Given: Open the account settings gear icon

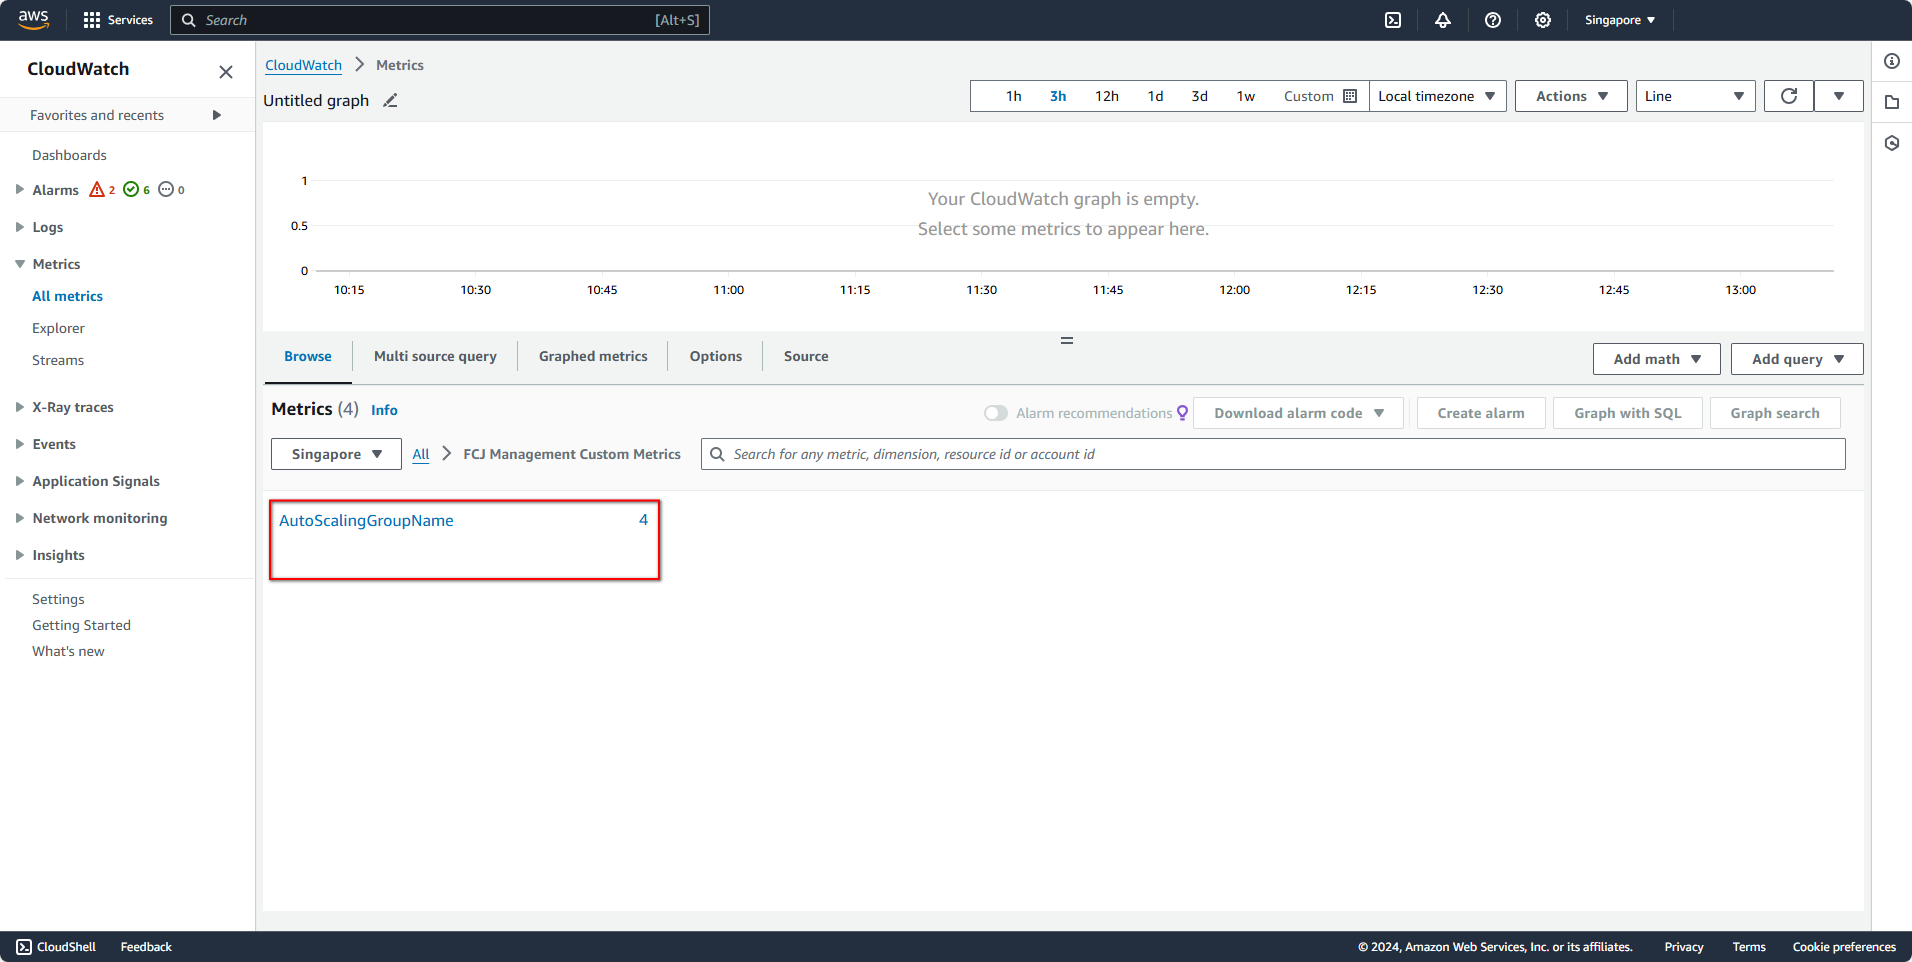Looking at the screenshot, I should (1543, 20).
